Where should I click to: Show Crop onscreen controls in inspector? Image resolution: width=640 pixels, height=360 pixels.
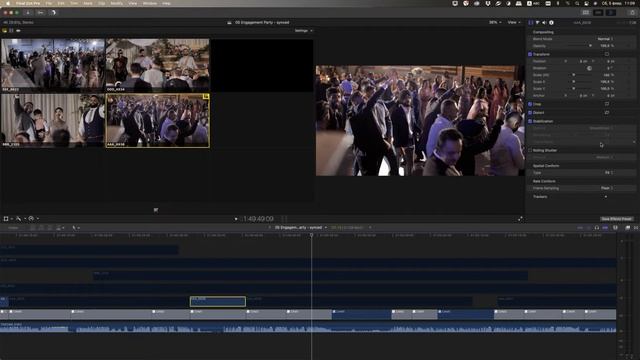pos(607,104)
